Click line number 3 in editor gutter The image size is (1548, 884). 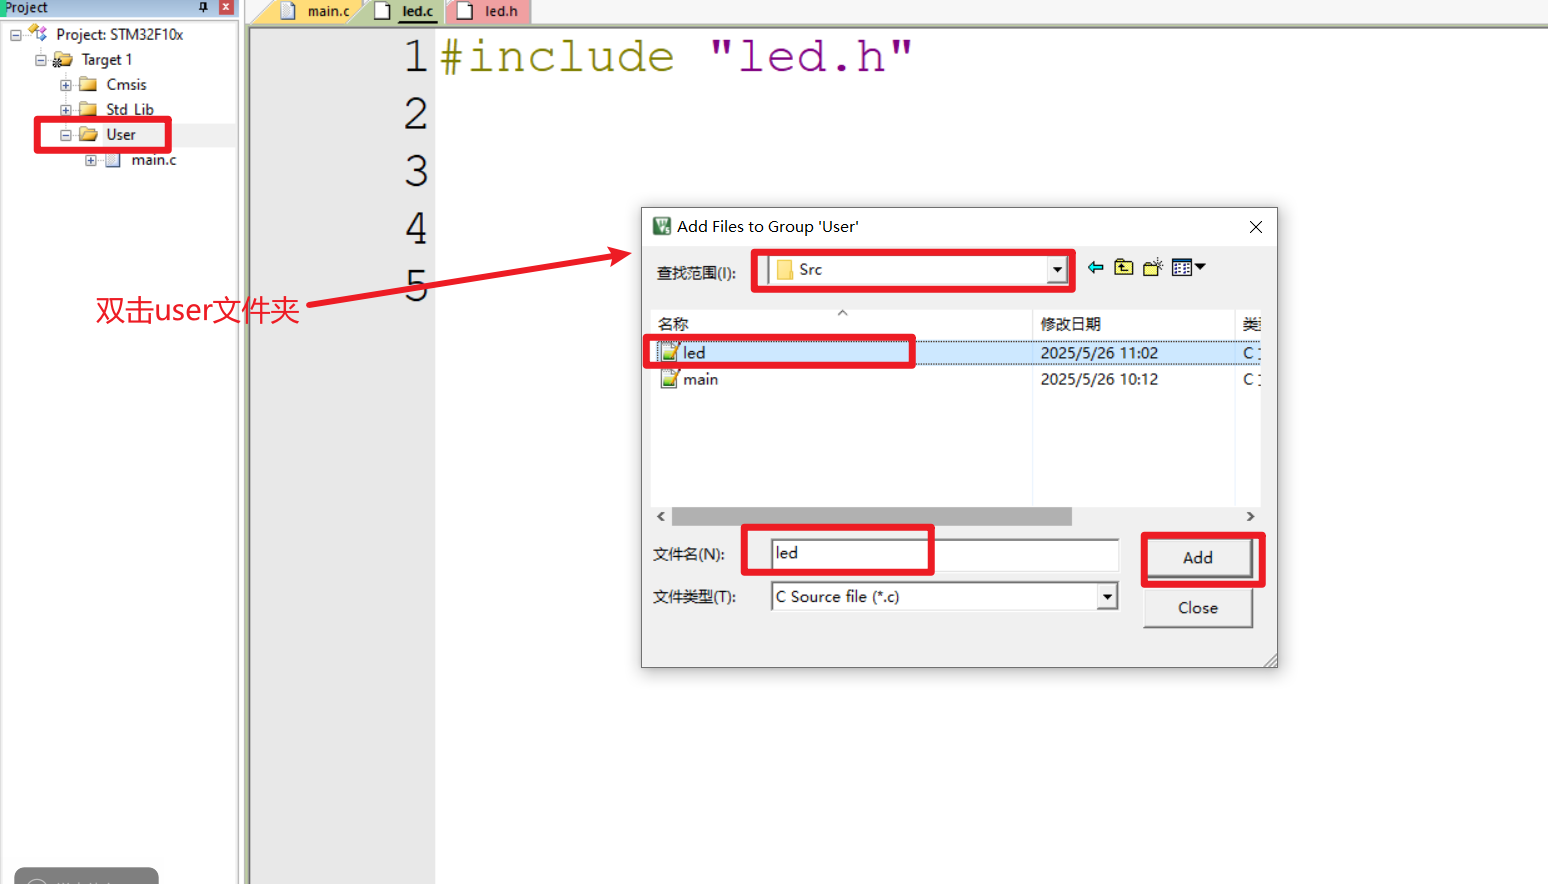(x=416, y=171)
